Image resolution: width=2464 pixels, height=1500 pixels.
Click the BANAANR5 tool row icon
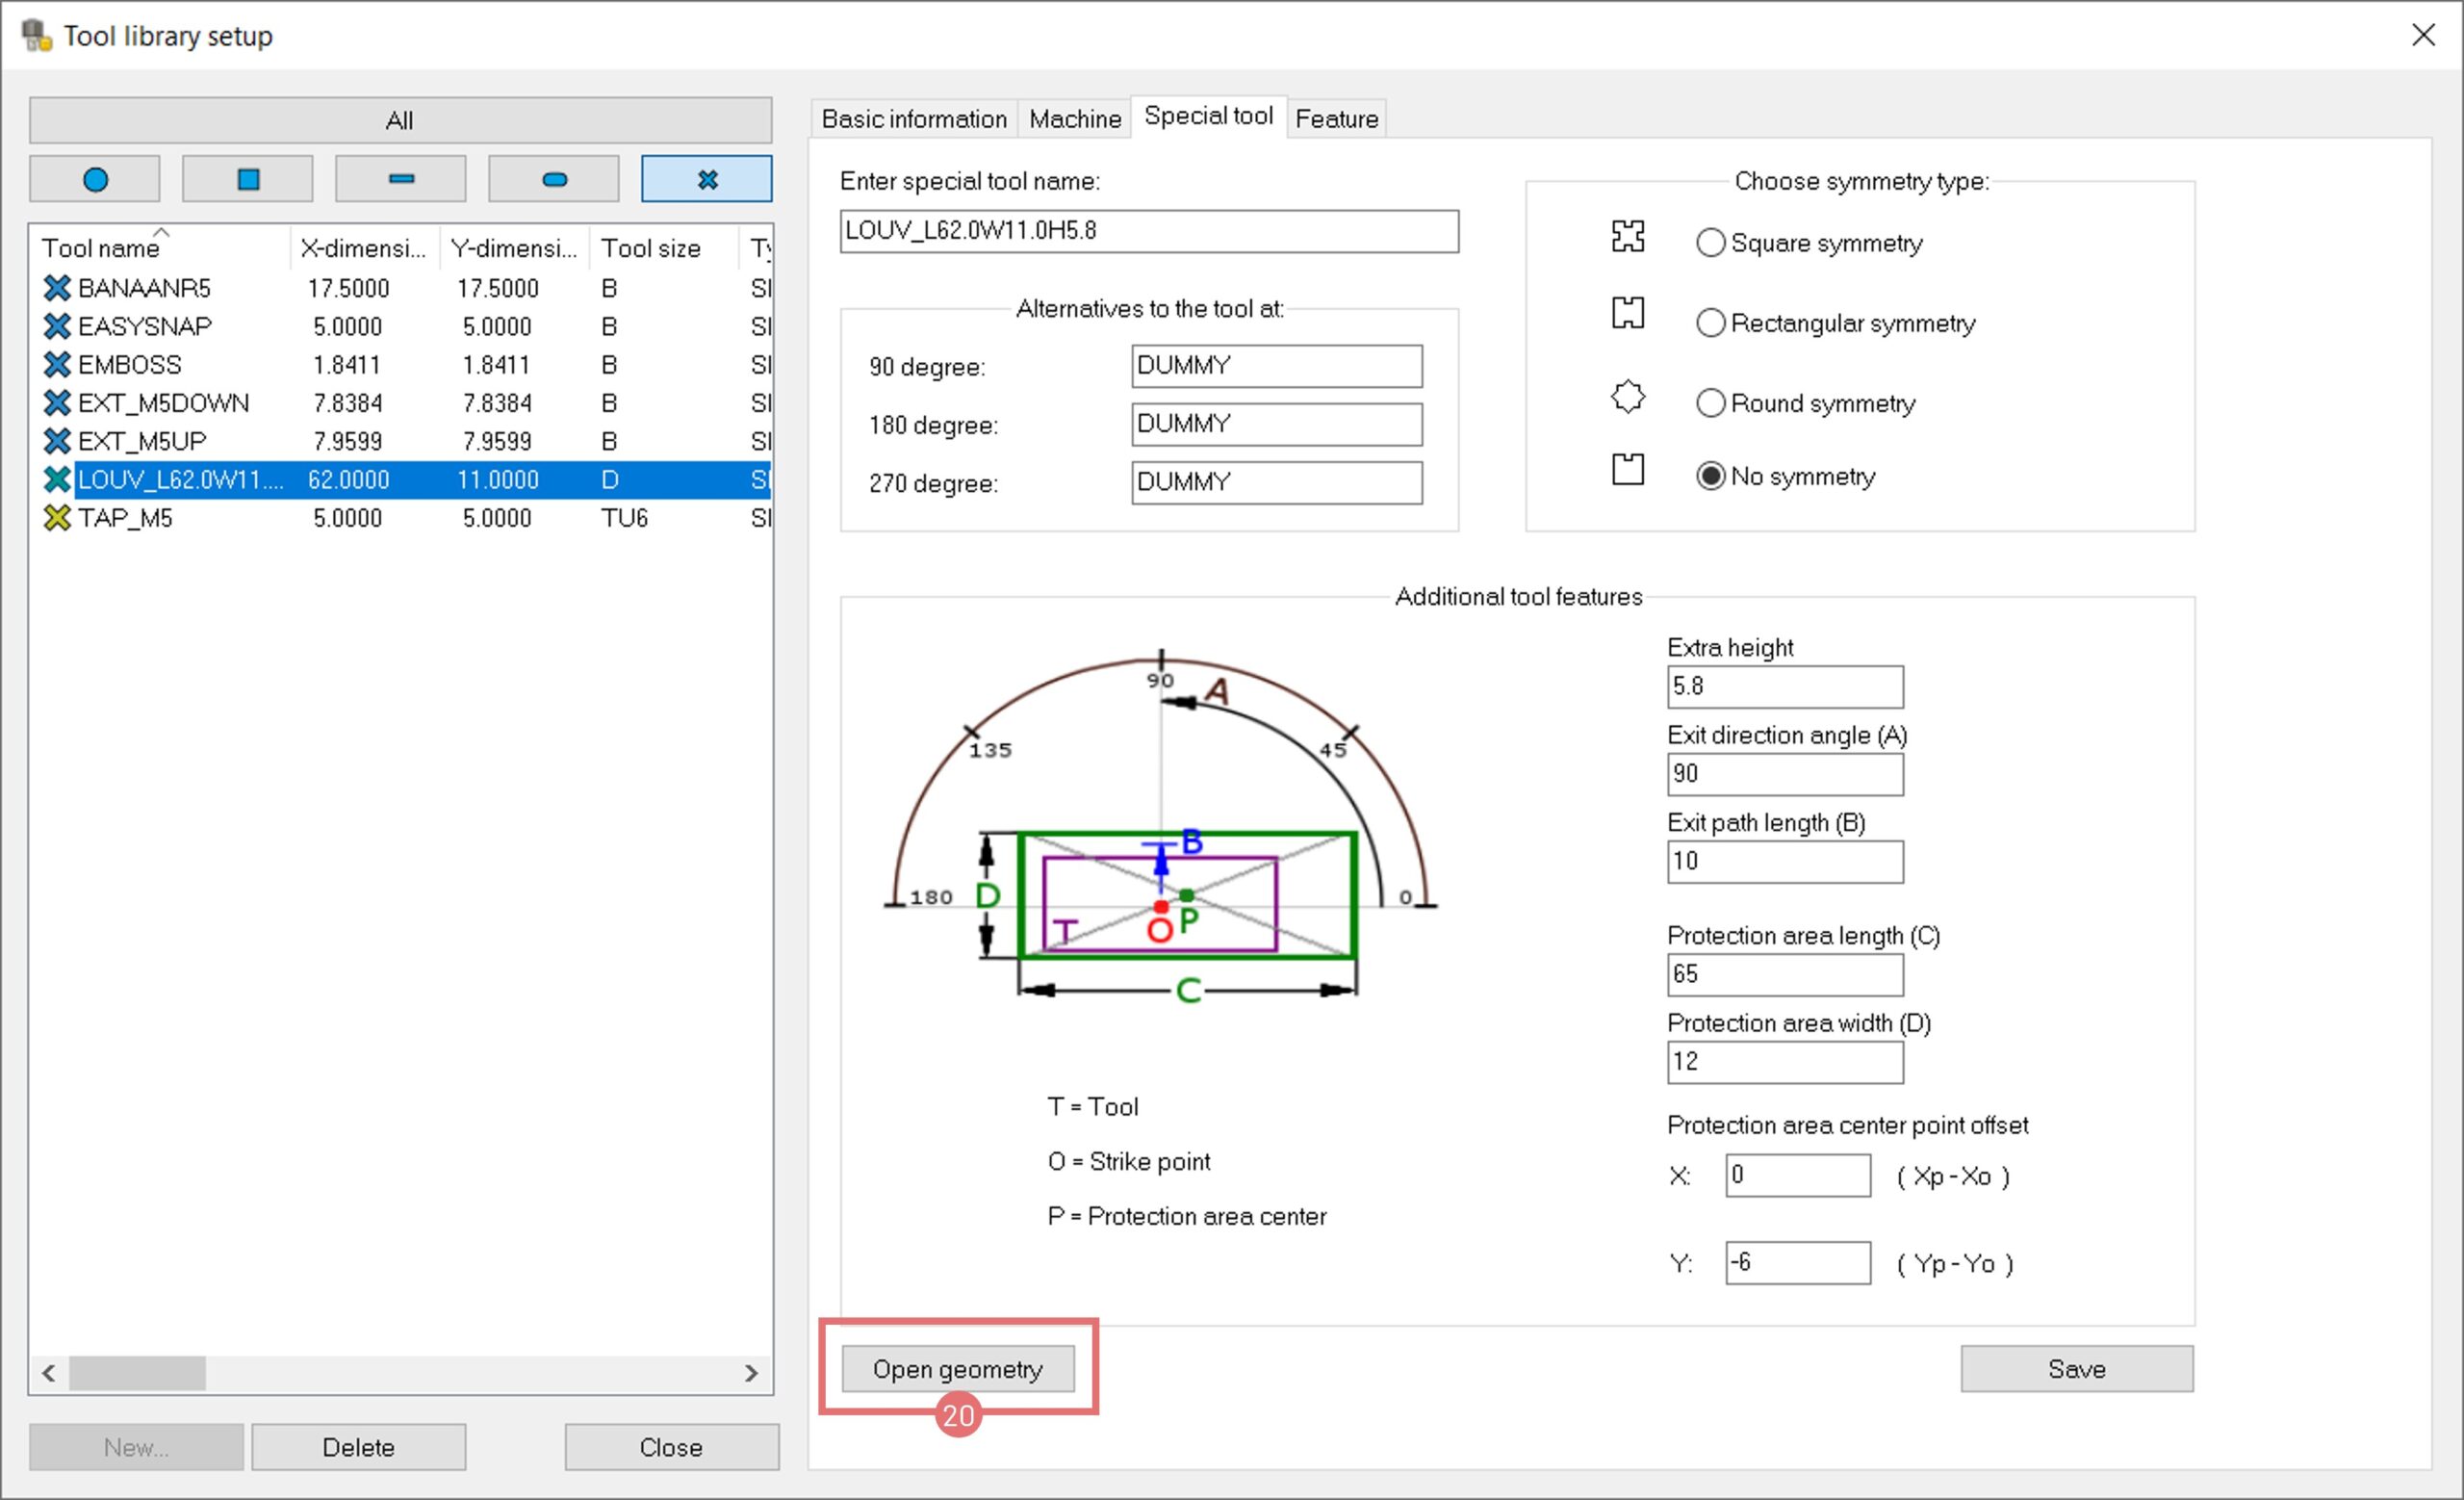click(58, 288)
